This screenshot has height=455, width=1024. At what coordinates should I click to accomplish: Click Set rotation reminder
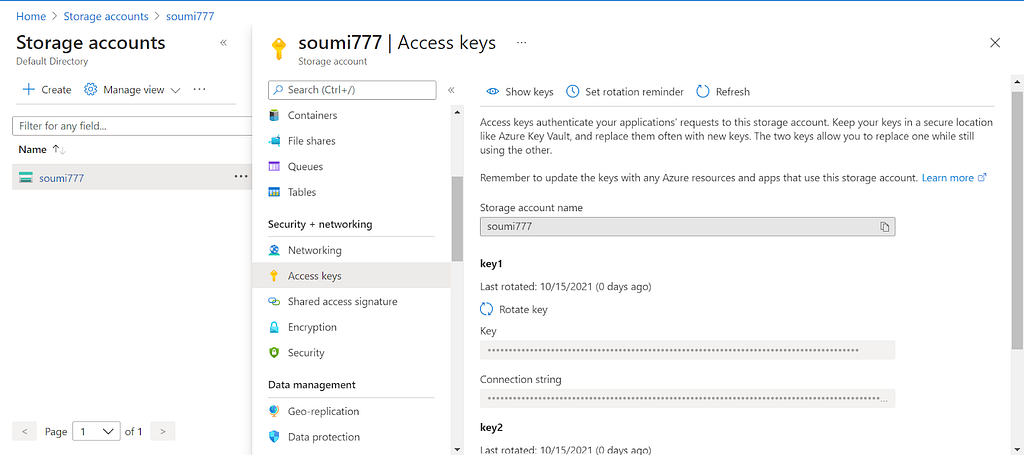625,91
